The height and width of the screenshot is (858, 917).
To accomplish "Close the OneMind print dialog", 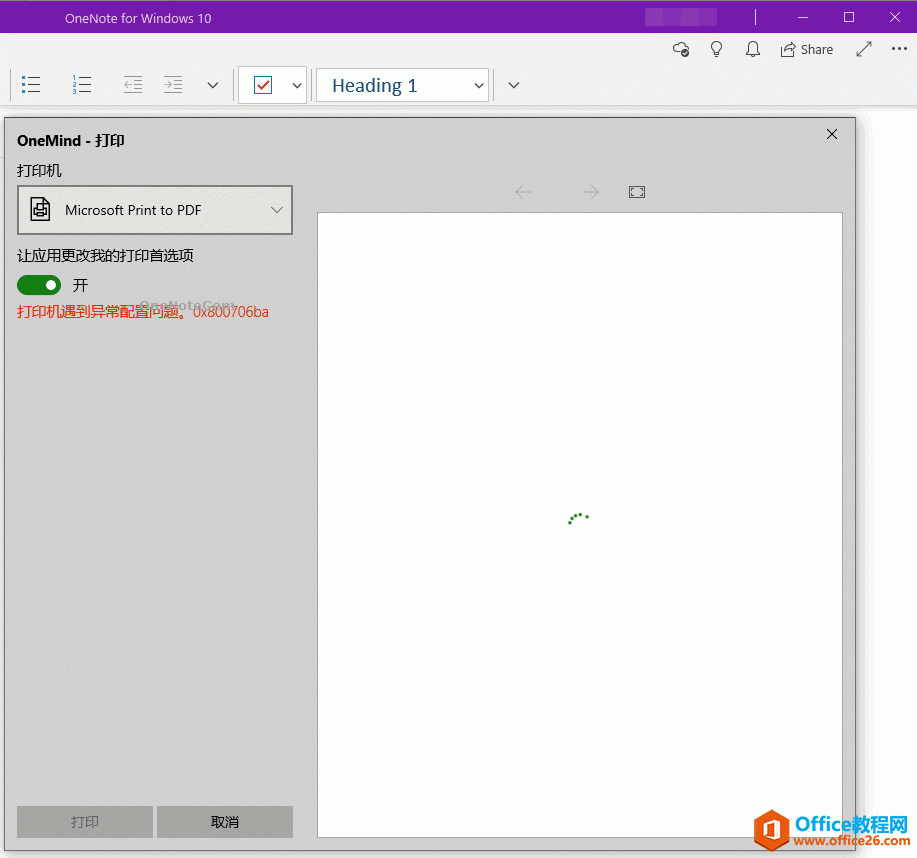I will click(832, 134).
